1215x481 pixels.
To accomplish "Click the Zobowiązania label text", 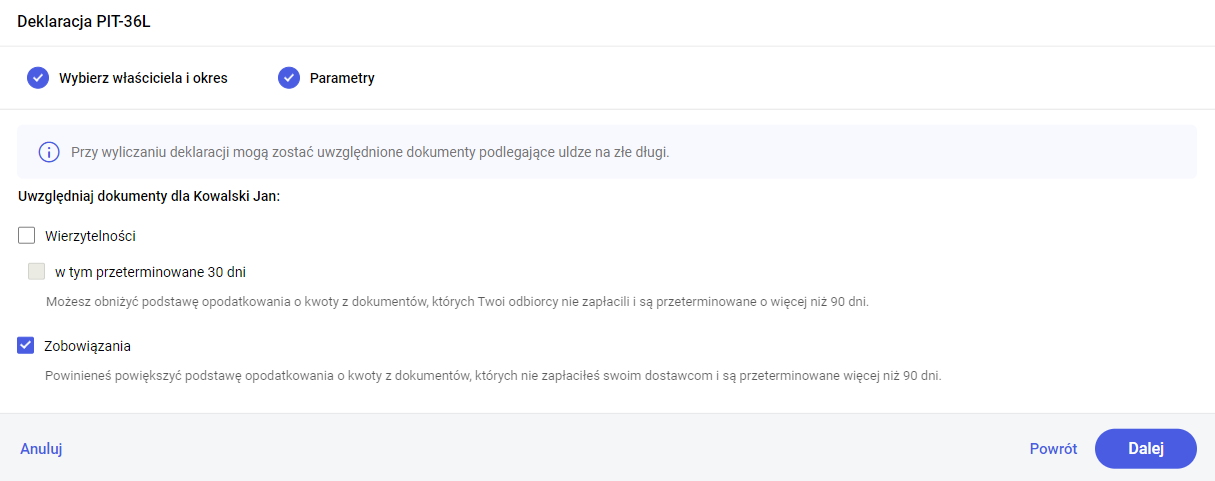I will 88,346.
